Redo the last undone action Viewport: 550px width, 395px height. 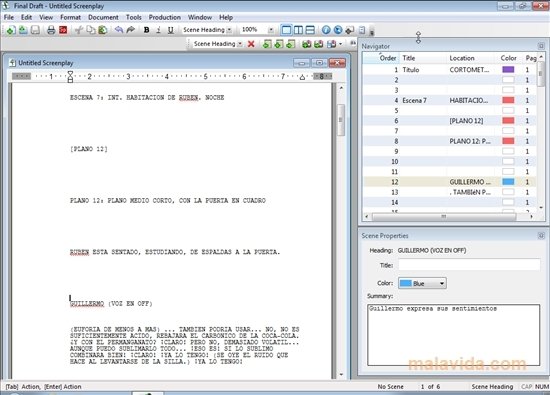pos(130,30)
